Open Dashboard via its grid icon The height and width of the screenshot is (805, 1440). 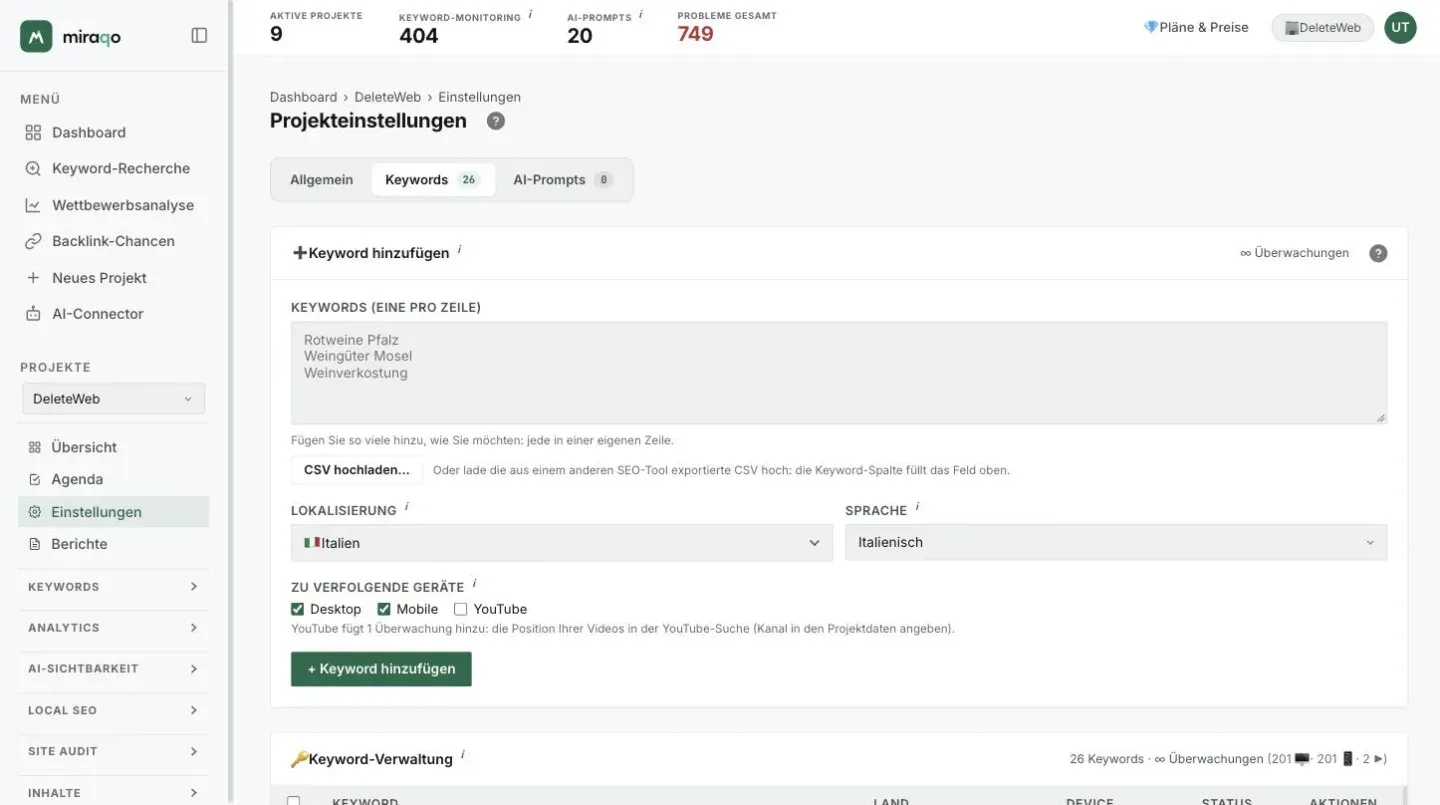33,132
